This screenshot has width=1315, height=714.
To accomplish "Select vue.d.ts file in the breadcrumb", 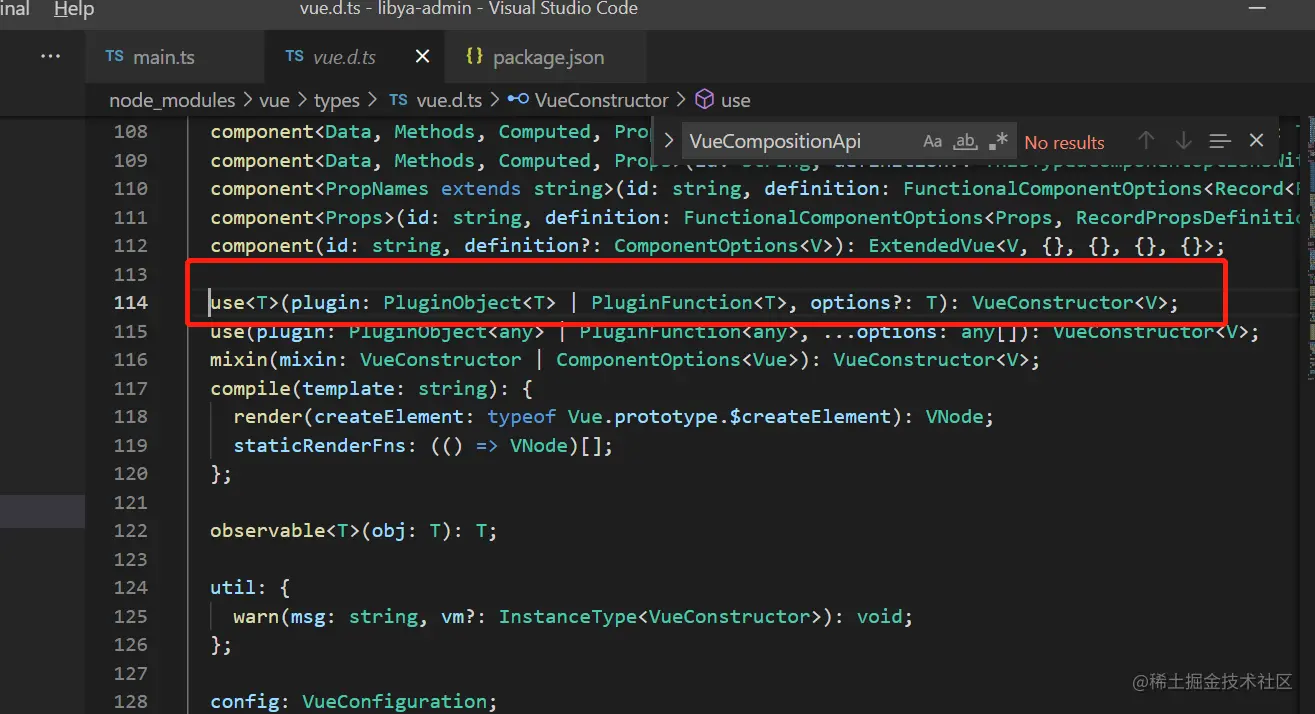I will pos(449,100).
